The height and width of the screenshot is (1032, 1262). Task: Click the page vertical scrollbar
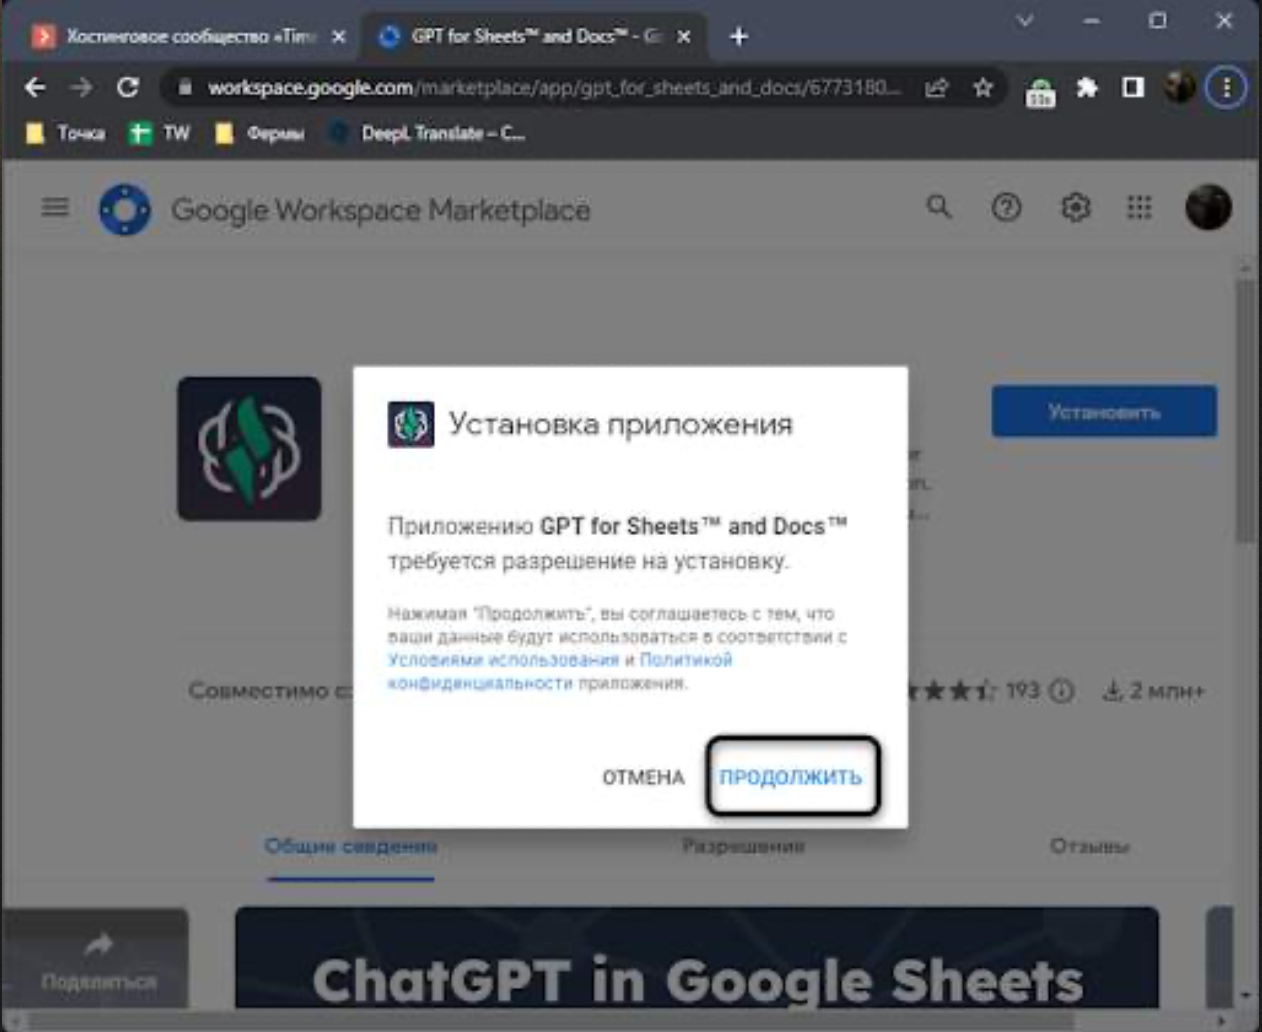[x=1245, y=410]
